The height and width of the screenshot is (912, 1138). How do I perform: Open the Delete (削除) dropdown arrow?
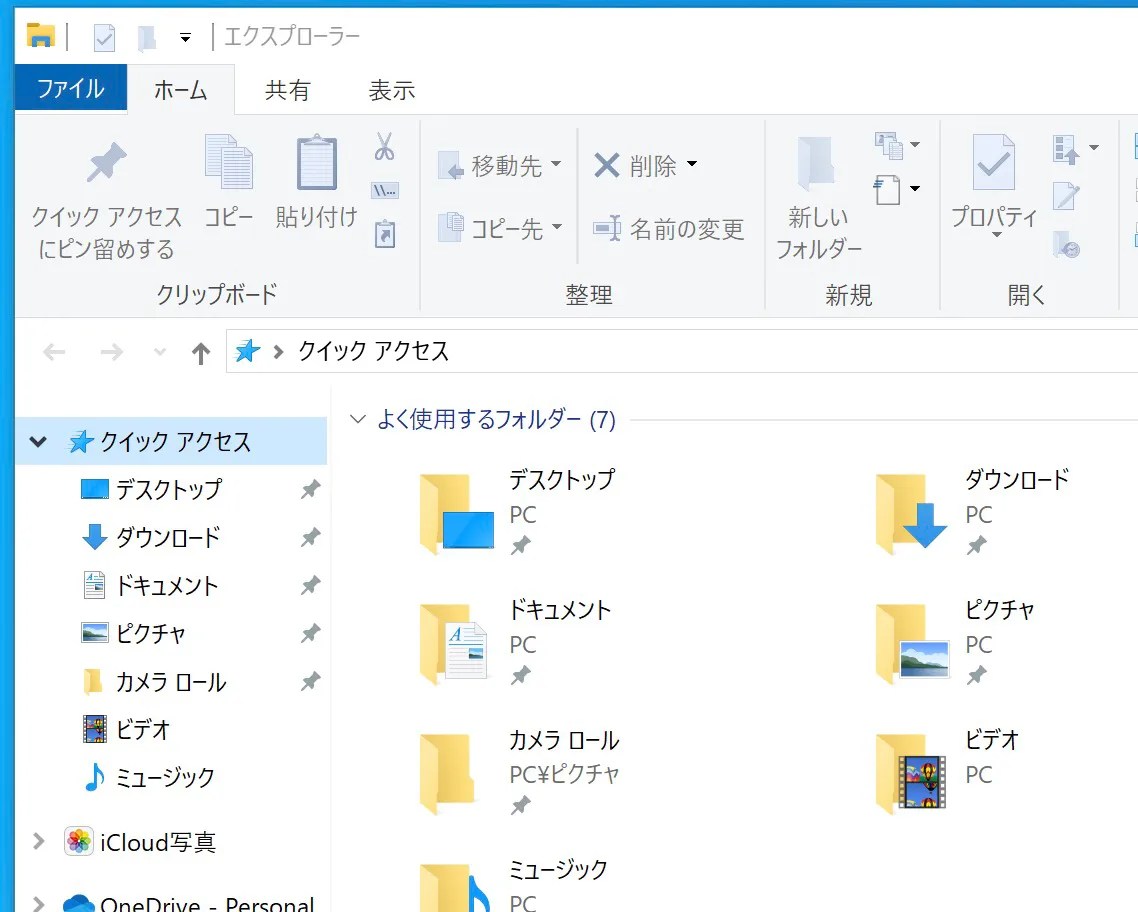click(x=692, y=164)
